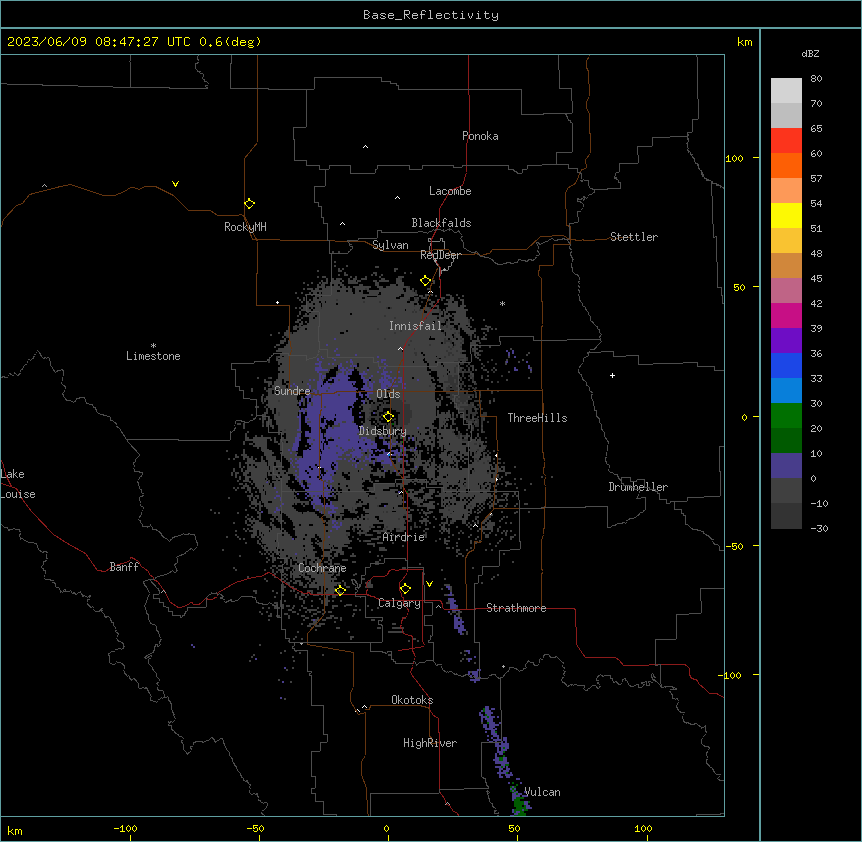Click the white asterisk above Limestone
This screenshot has width=862, height=842.
[x=153, y=346]
